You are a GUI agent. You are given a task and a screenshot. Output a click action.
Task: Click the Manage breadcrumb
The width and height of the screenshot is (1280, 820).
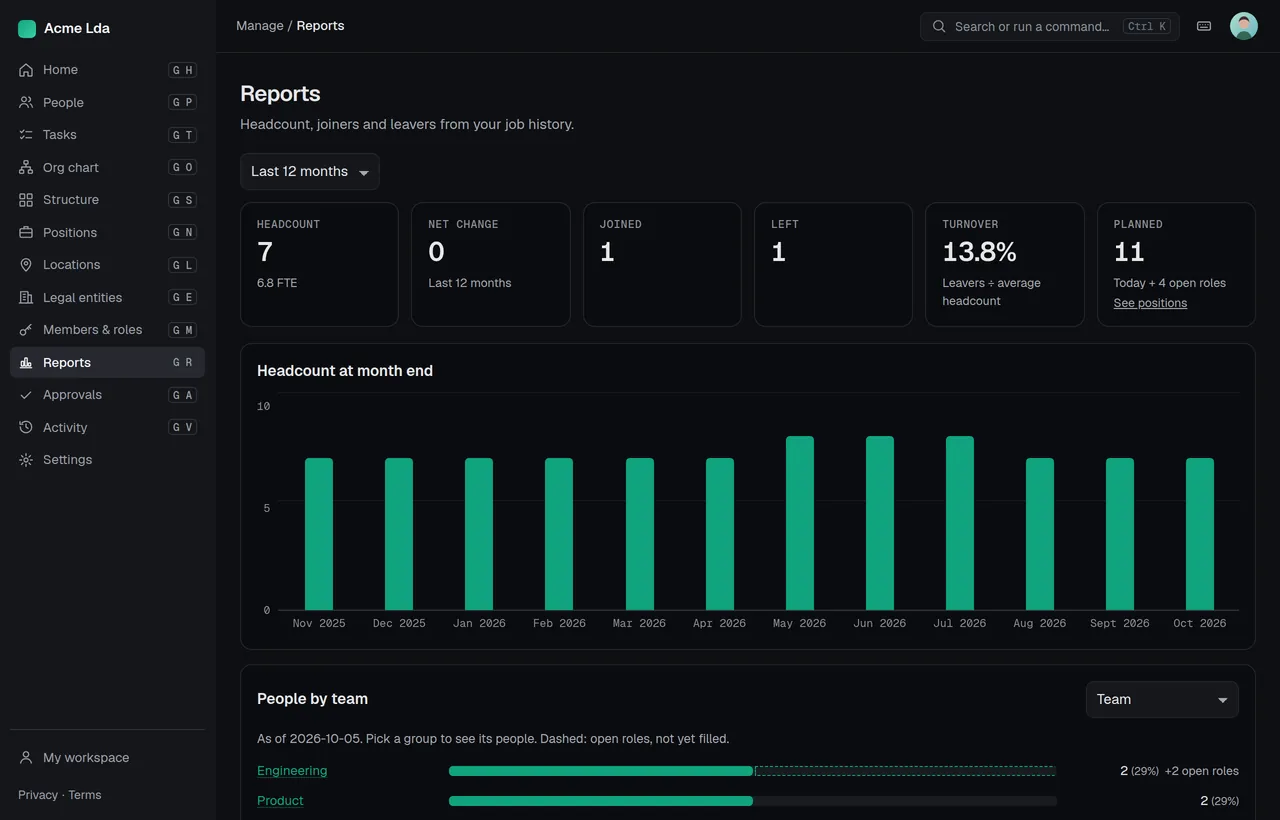click(x=260, y=26)
